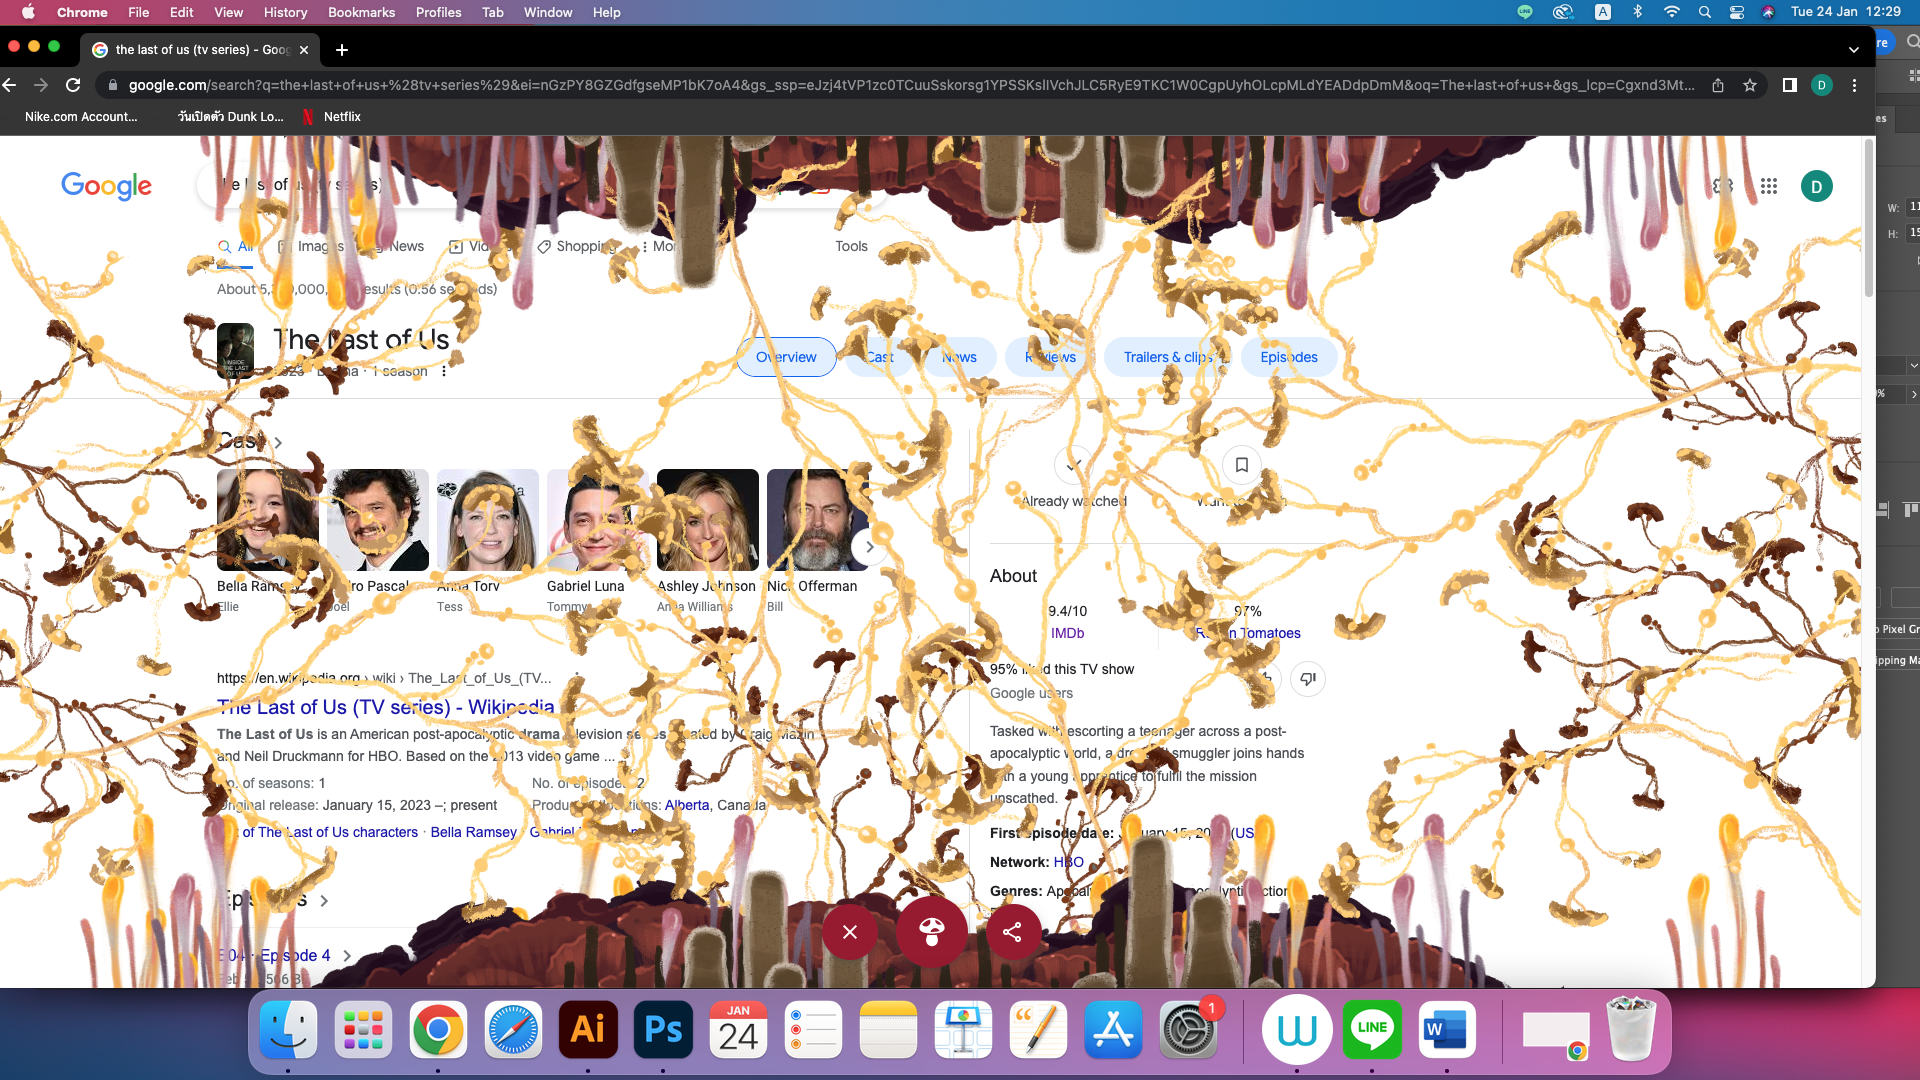Open the File menu
This screenshot has height=1080, width=1920.
pyautogui.click(x=139, y=12)
